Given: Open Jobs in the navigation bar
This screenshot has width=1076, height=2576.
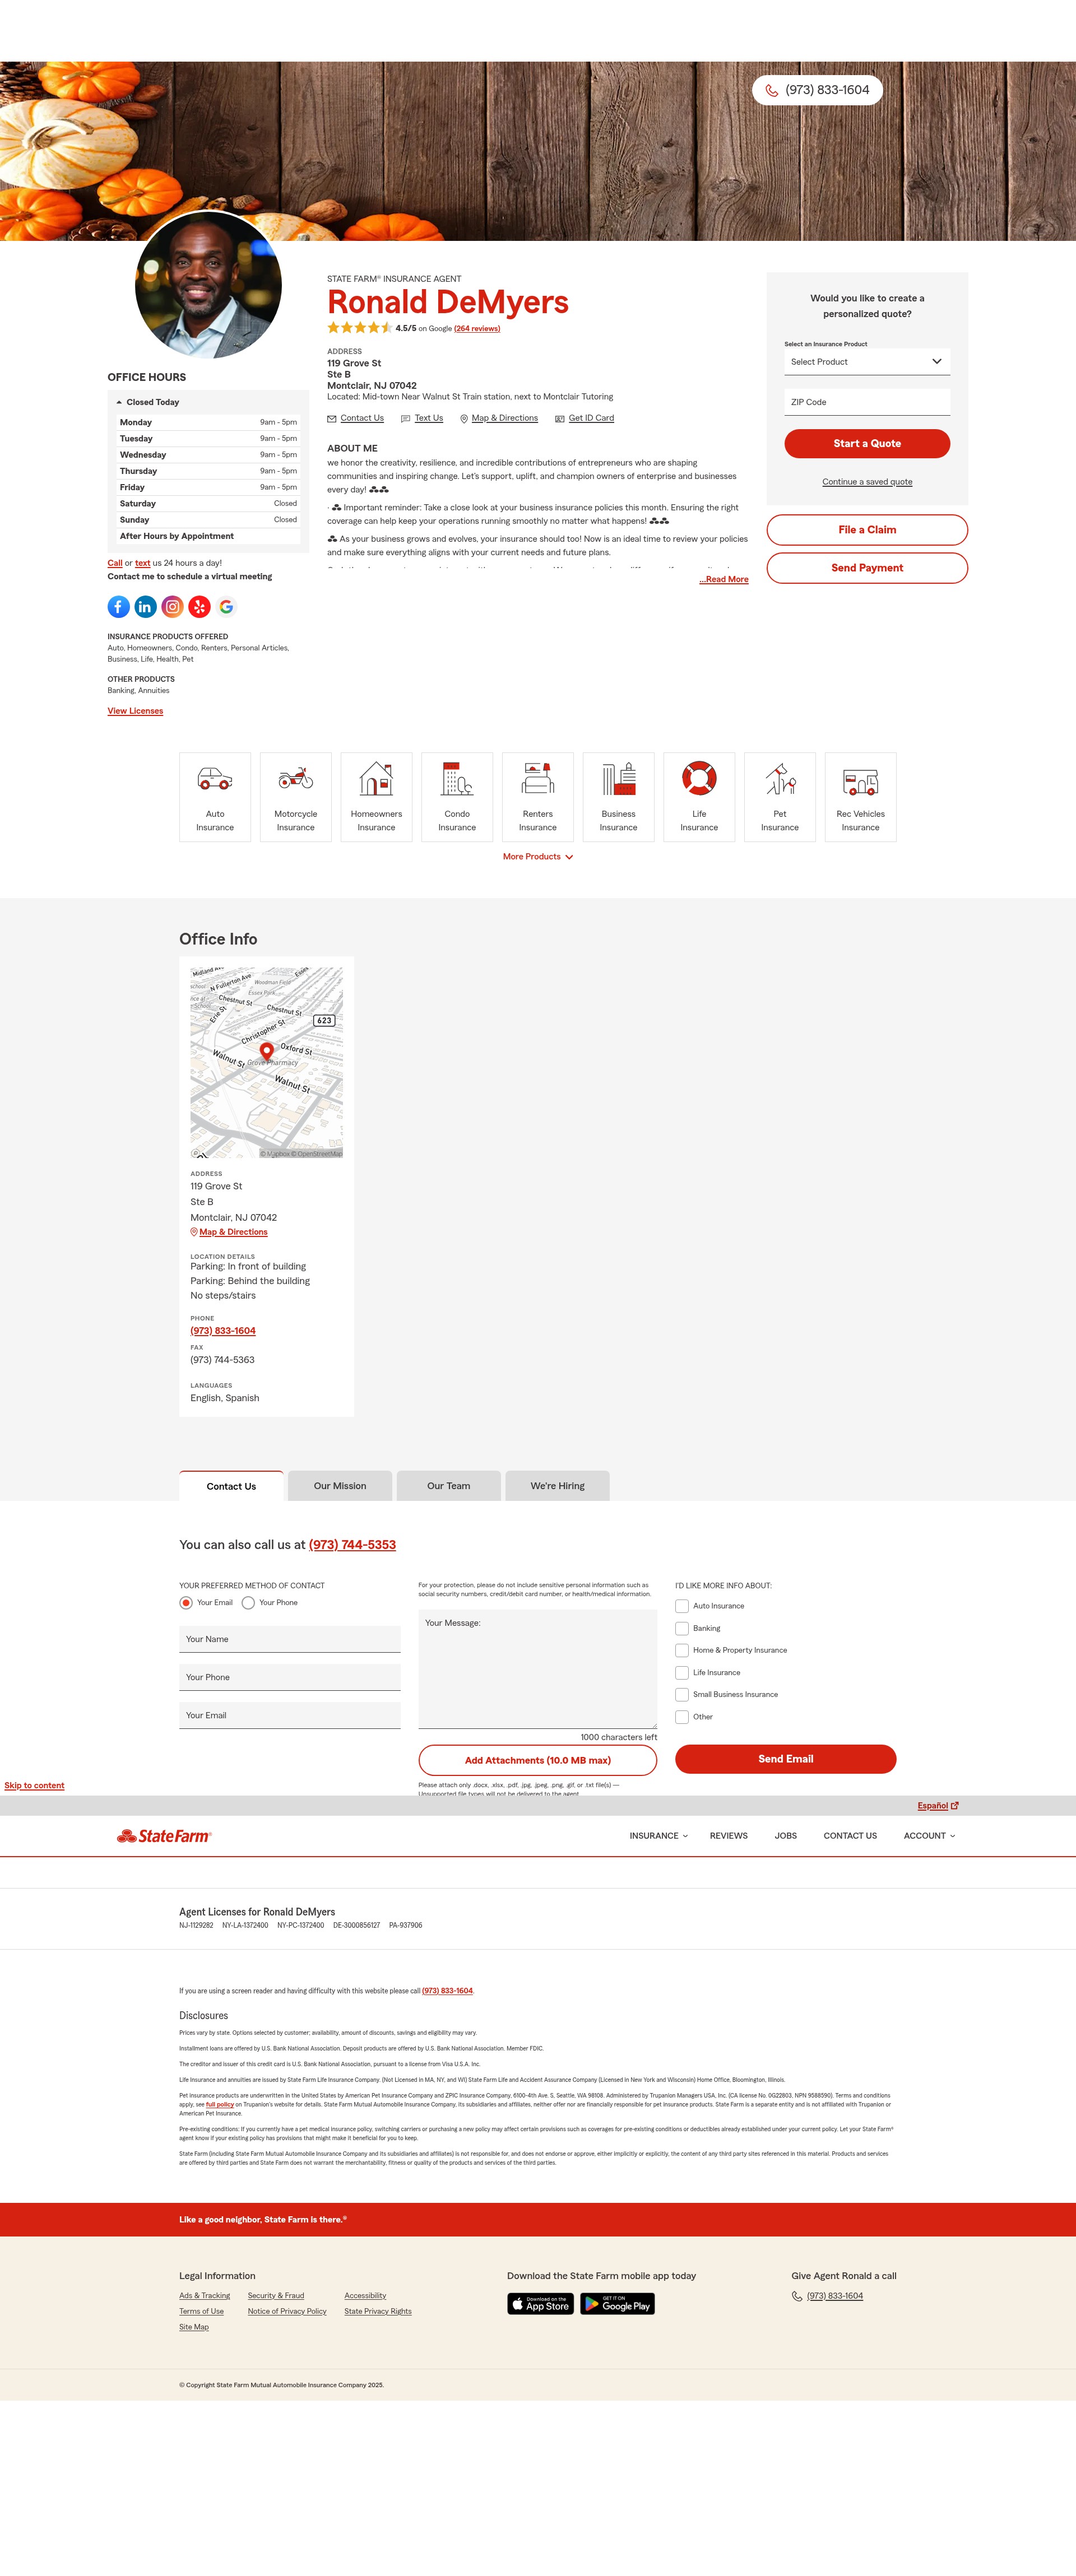Looking at the screenshot, I should coord(786,1836).
